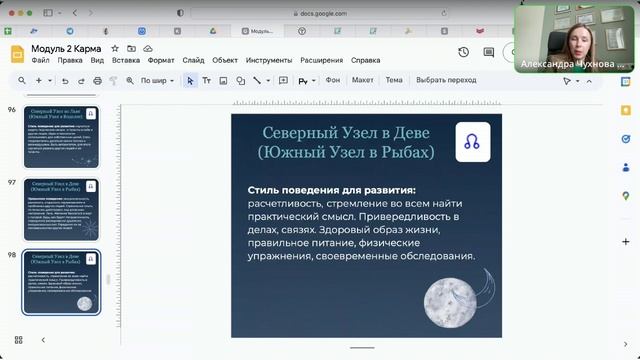
Task: Add a comment from toolbar
Action: 283,81
